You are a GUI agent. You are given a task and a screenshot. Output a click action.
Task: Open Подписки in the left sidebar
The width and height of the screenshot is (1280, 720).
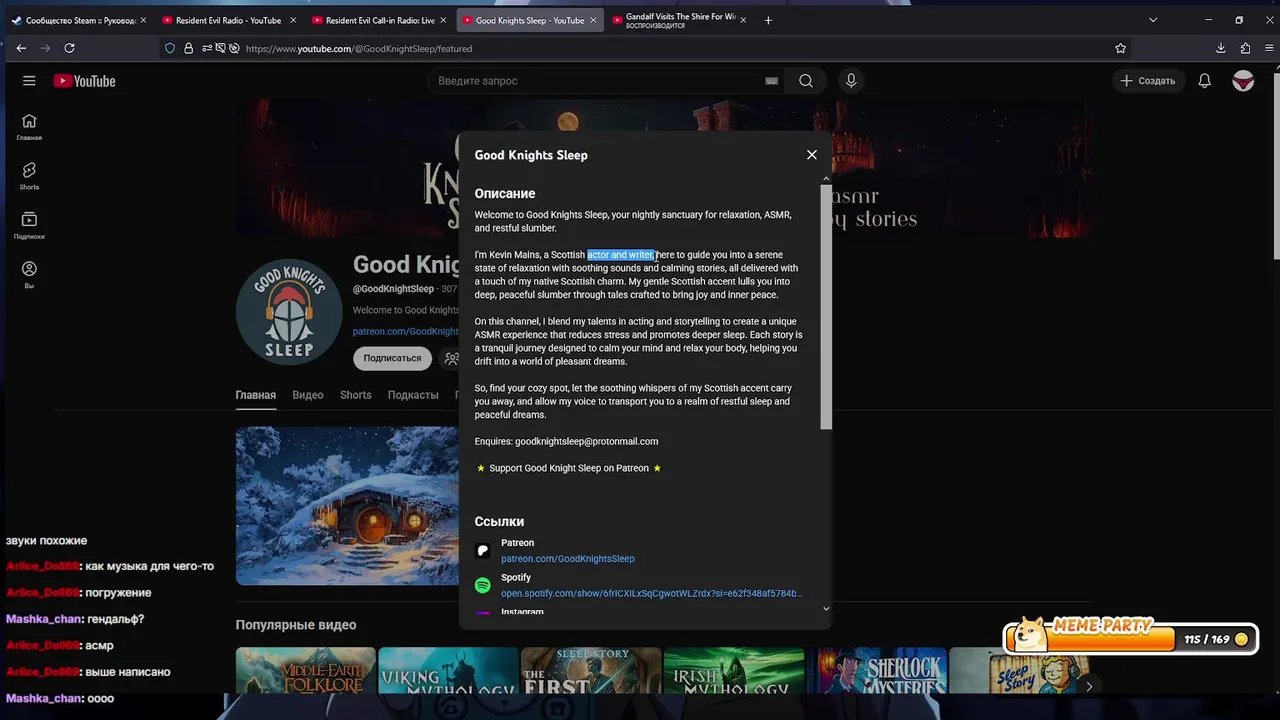[29, 225]
